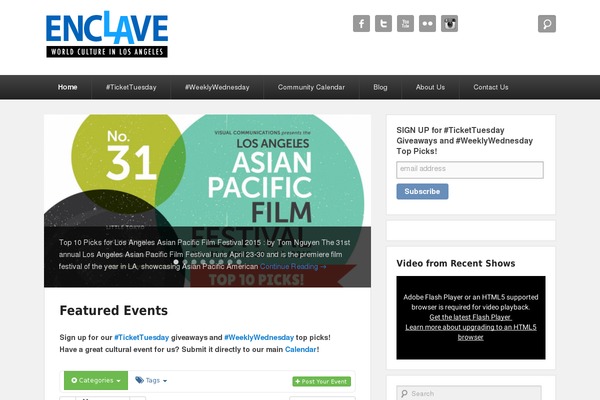
Task: Open the Blog menu item
Action: (380, 87)
